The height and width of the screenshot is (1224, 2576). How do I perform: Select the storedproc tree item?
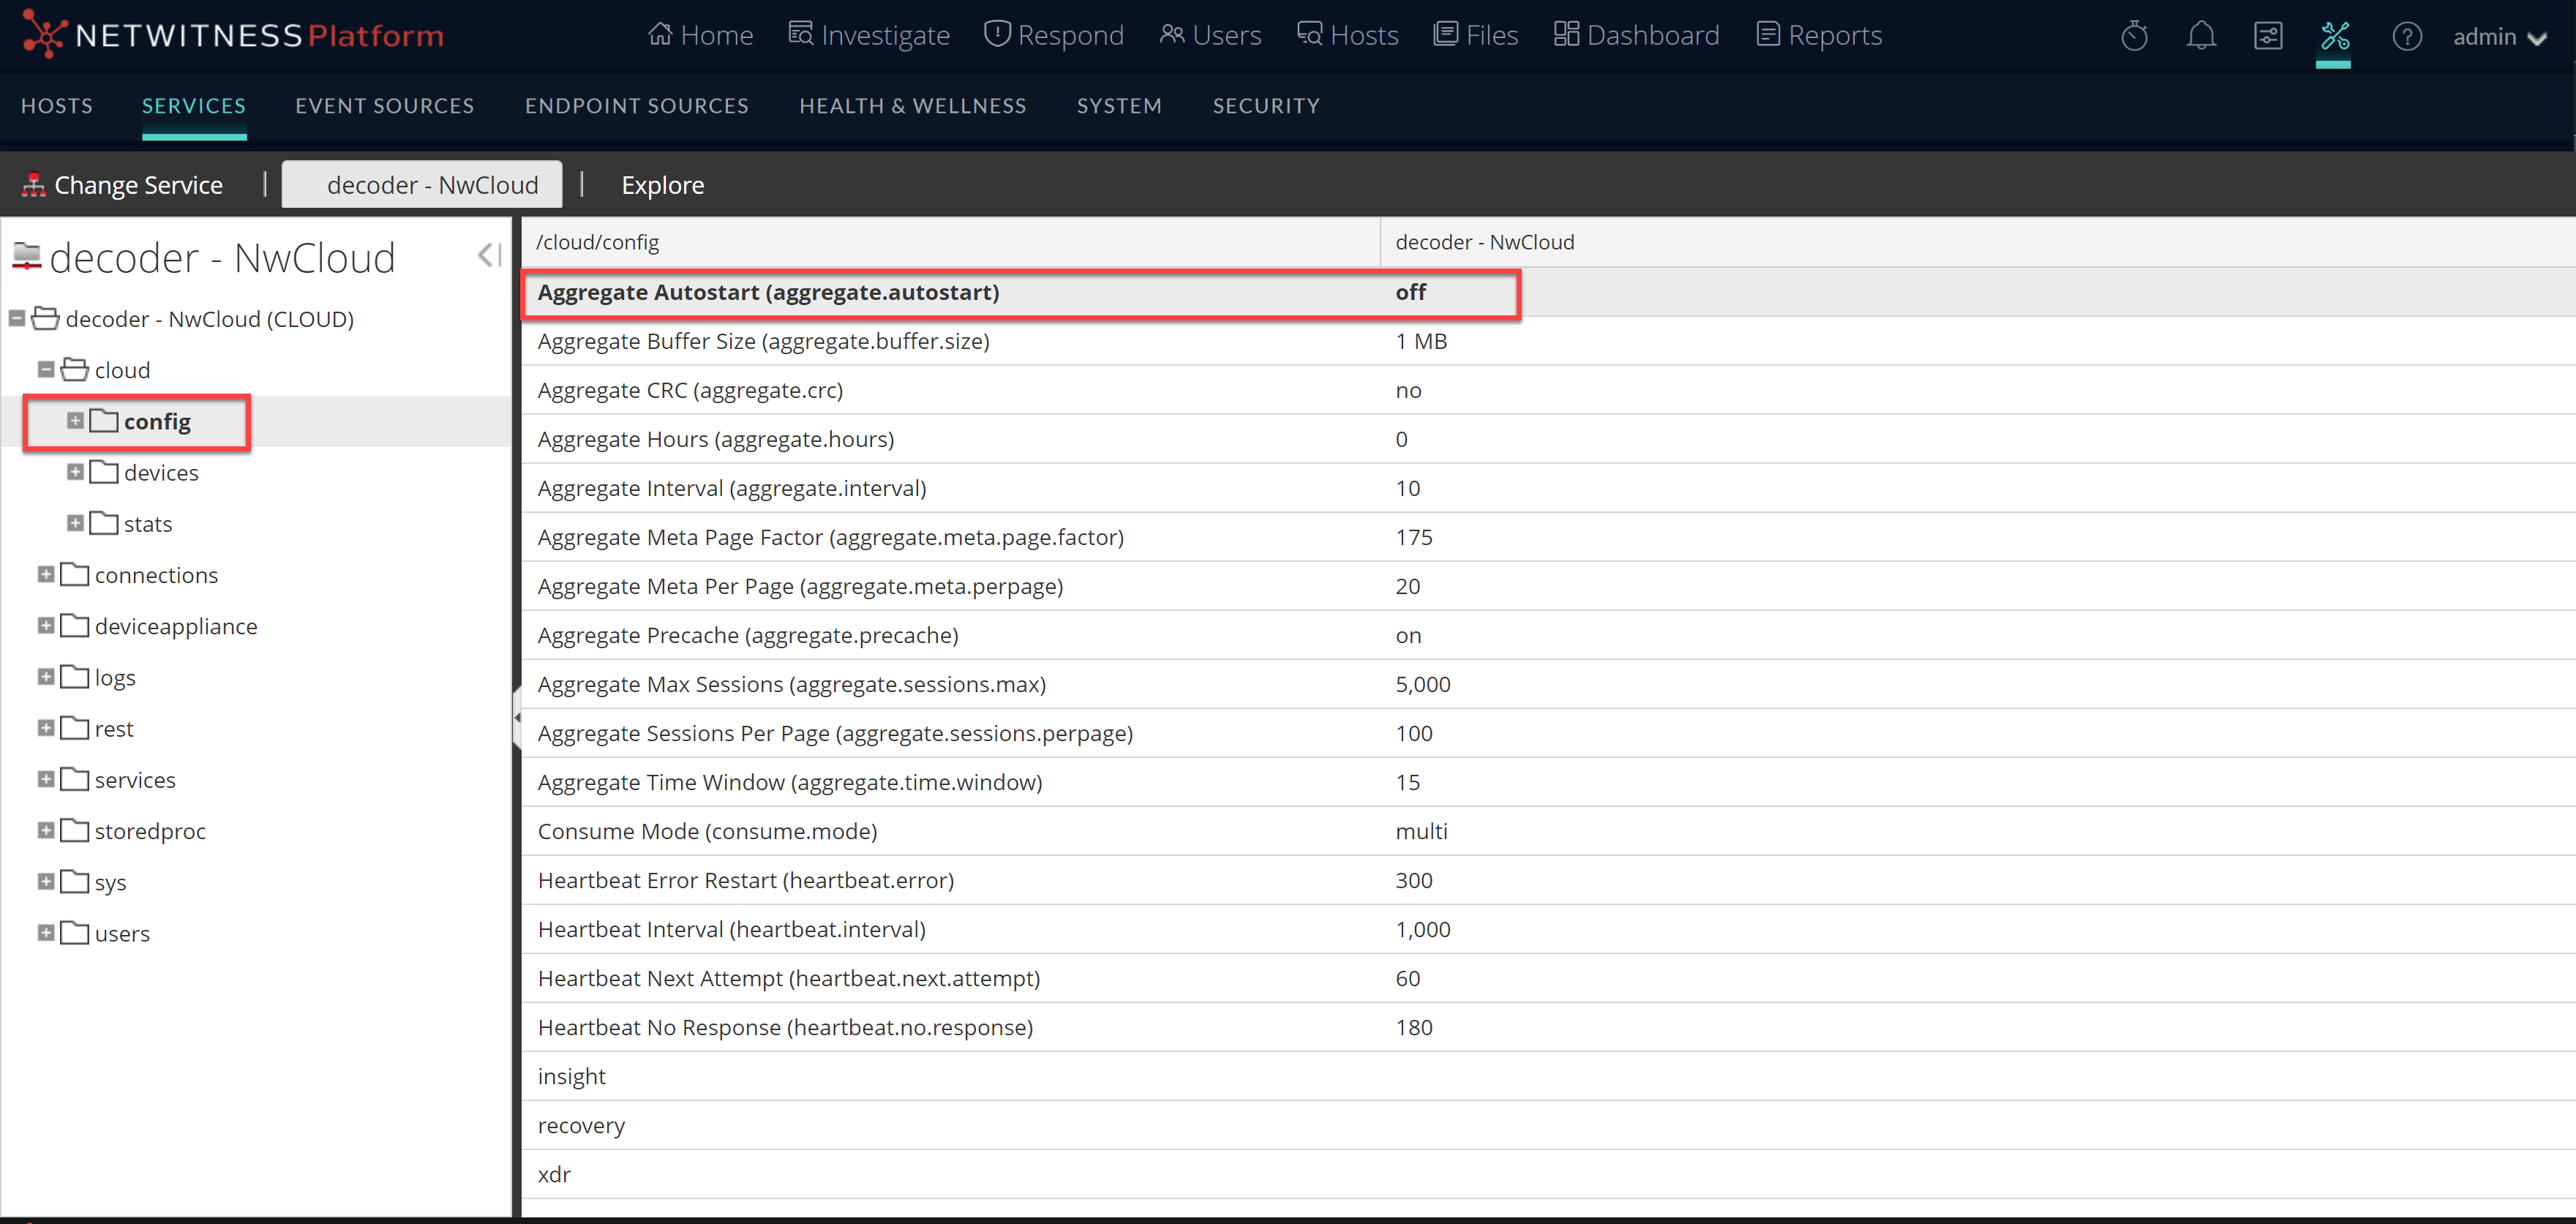[x=150, y=831]
